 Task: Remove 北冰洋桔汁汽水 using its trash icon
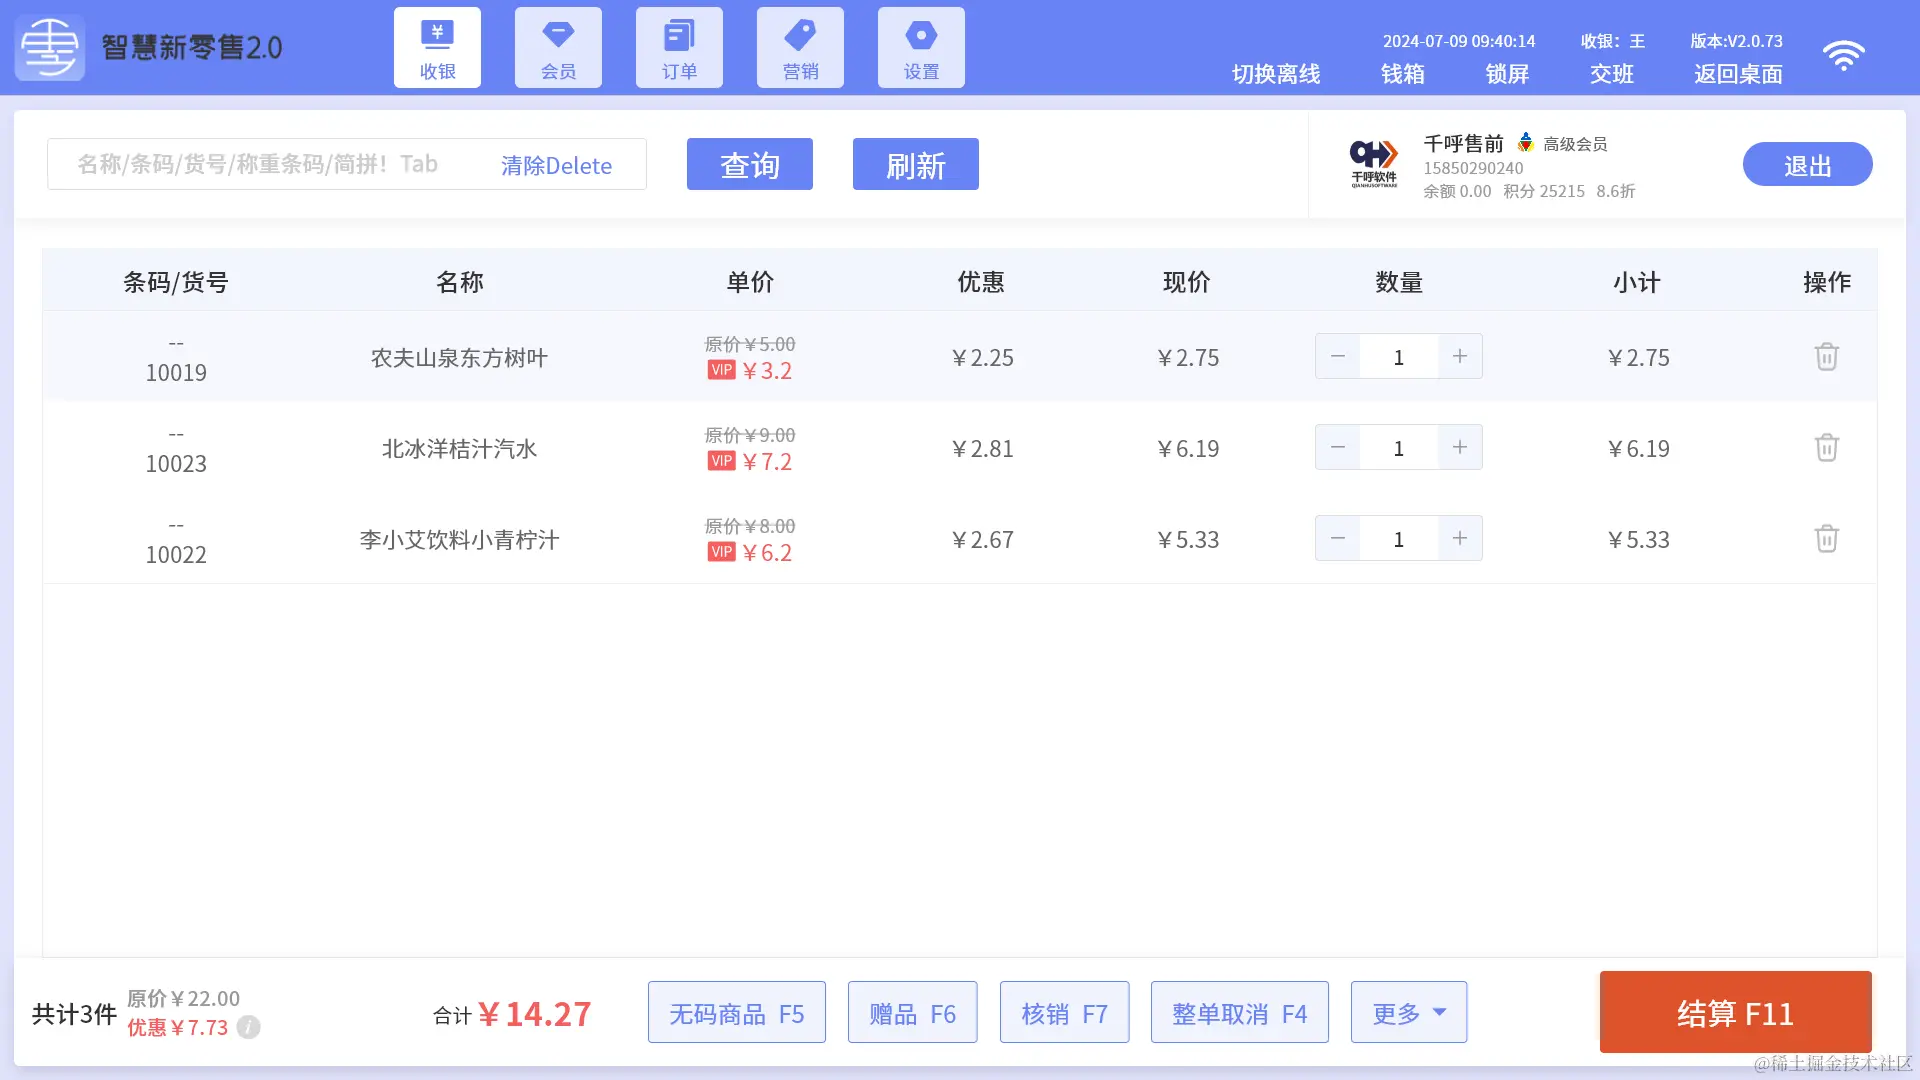[1826, 448]
